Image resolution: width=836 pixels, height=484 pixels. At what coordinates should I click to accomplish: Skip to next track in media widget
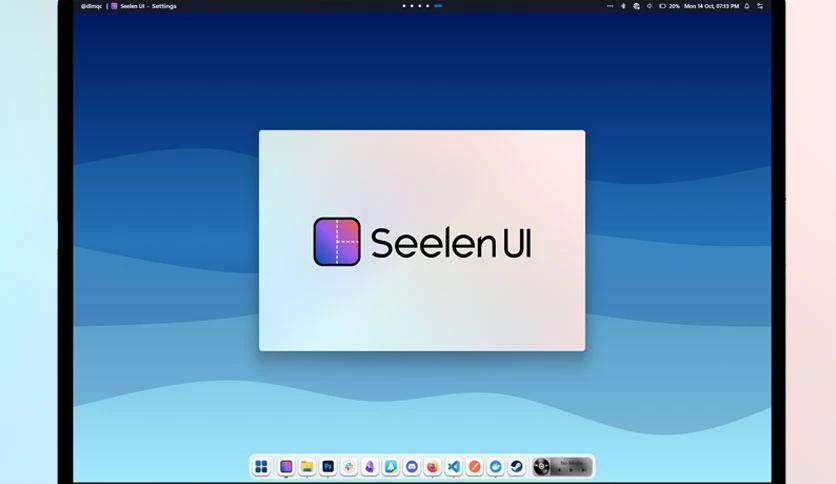[x=583, y=470]
